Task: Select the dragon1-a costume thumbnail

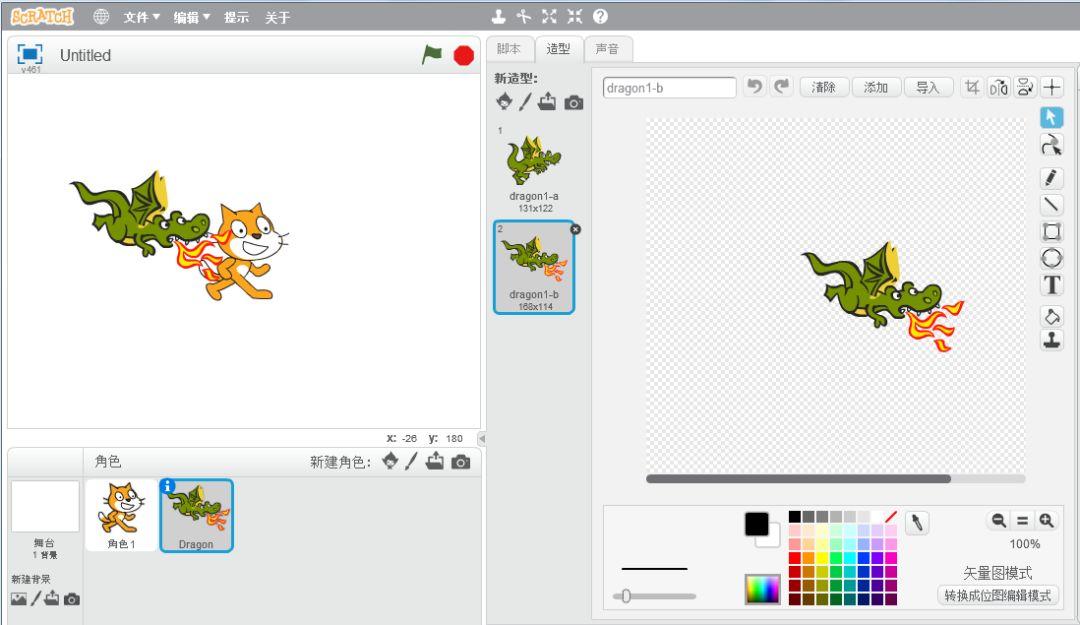Action: coord(534,169)
